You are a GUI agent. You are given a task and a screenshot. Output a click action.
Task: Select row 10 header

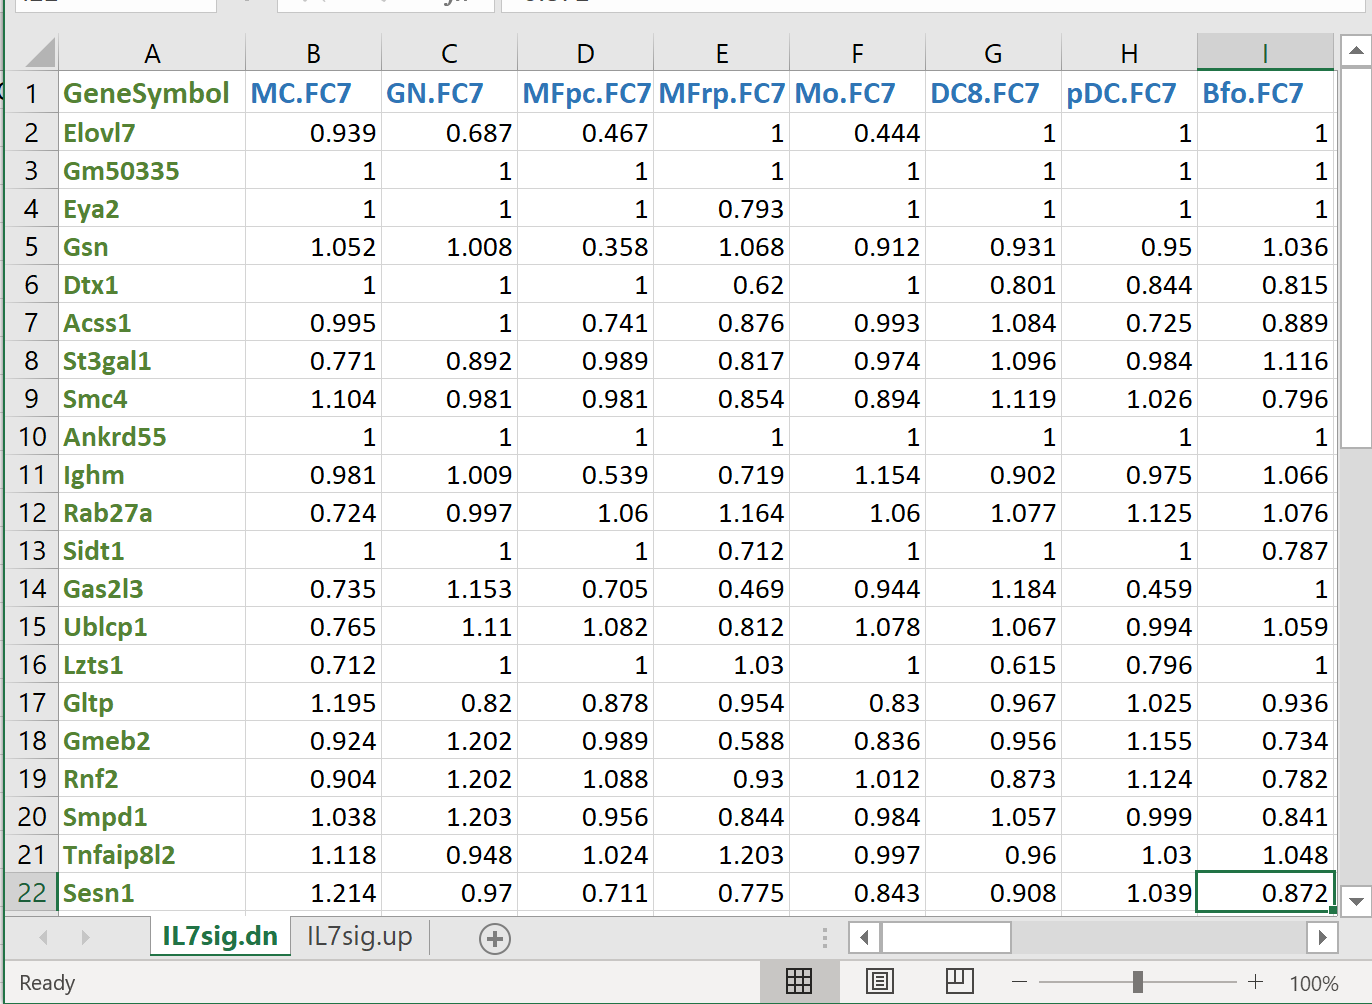click(x=32, y=437)
